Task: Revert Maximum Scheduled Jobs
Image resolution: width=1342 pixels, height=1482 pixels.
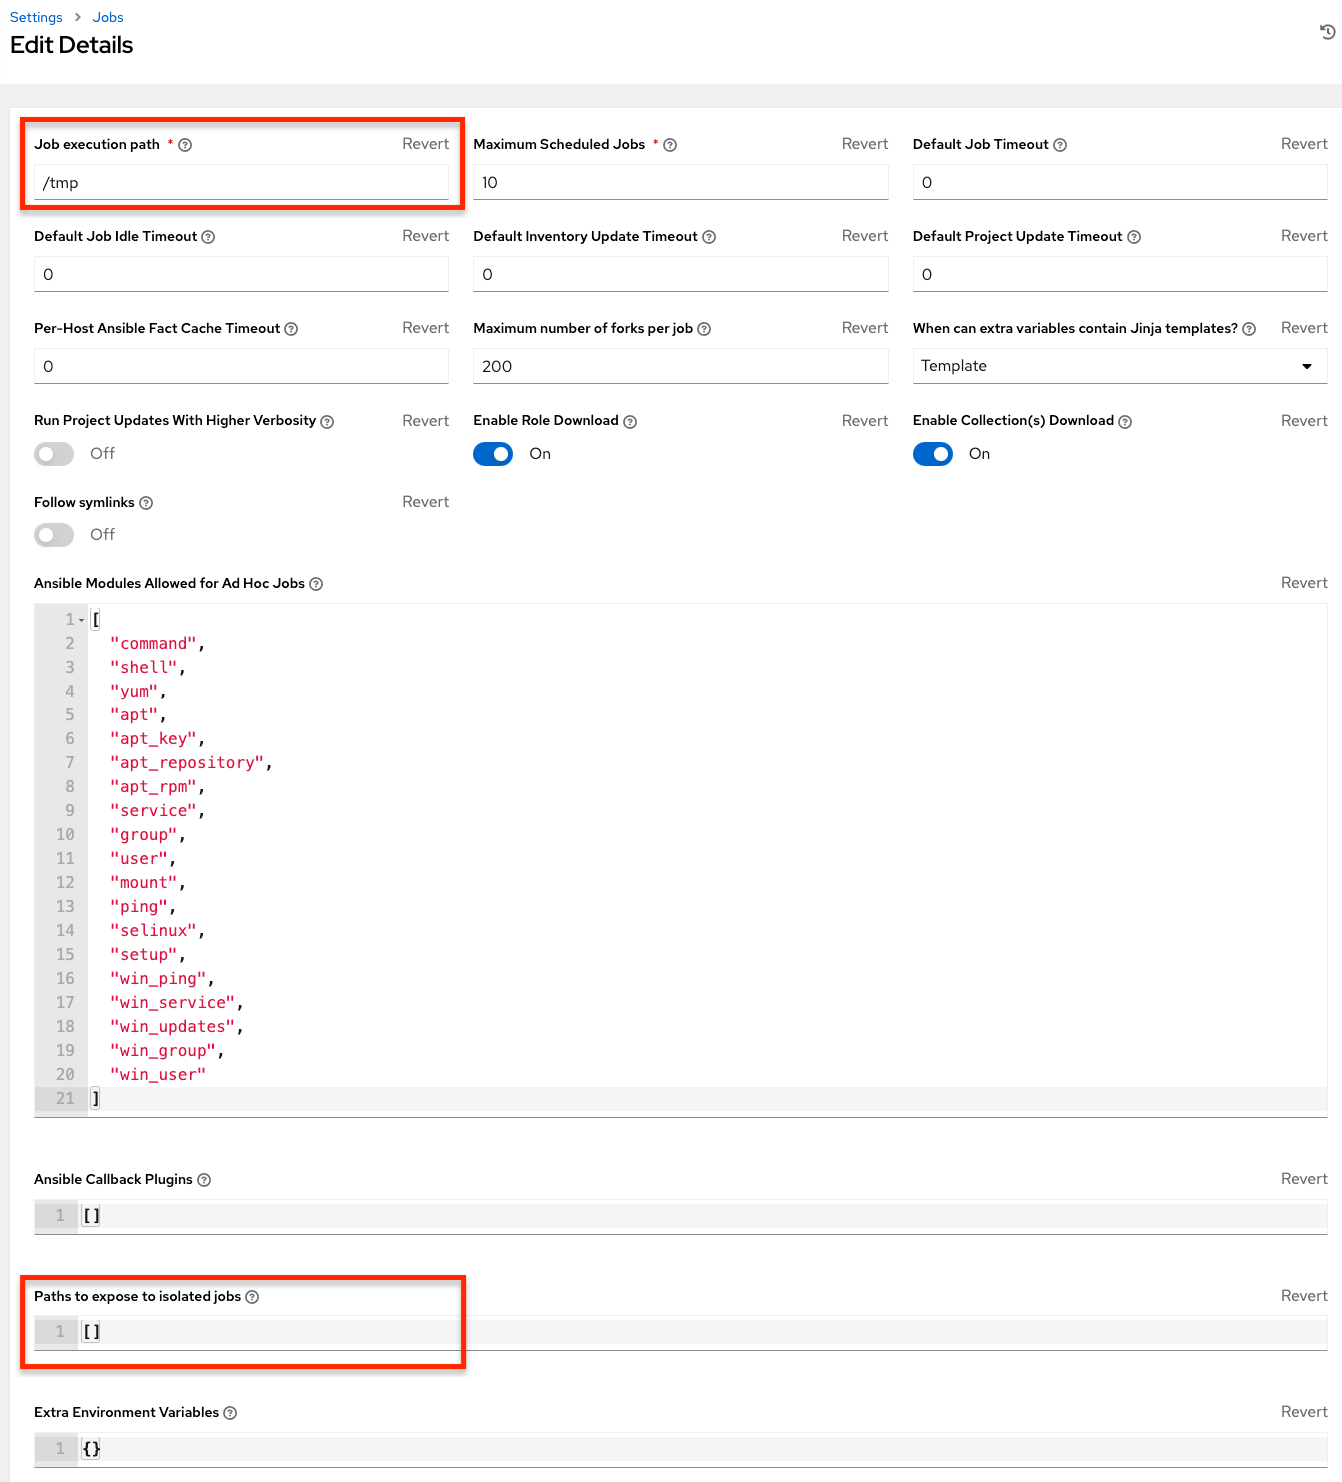Action: (865, 144)
